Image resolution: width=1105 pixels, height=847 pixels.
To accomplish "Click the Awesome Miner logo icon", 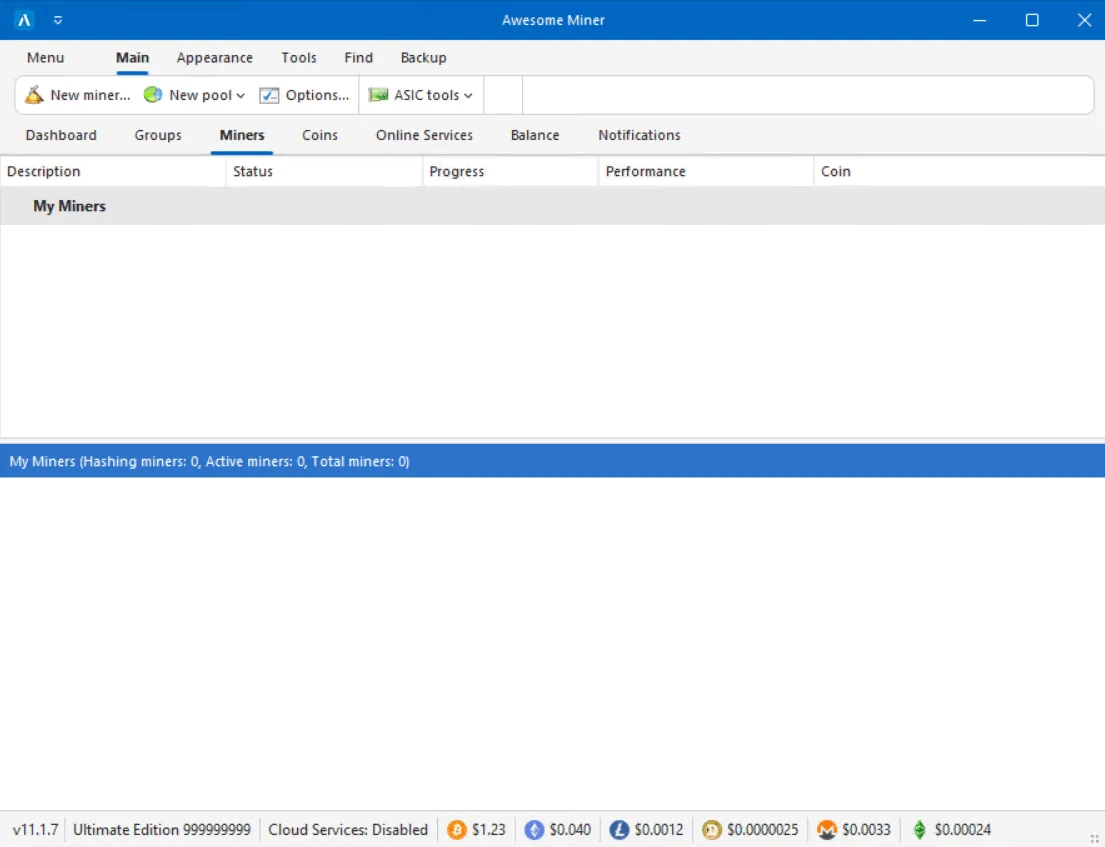I will tap(24, 20).
